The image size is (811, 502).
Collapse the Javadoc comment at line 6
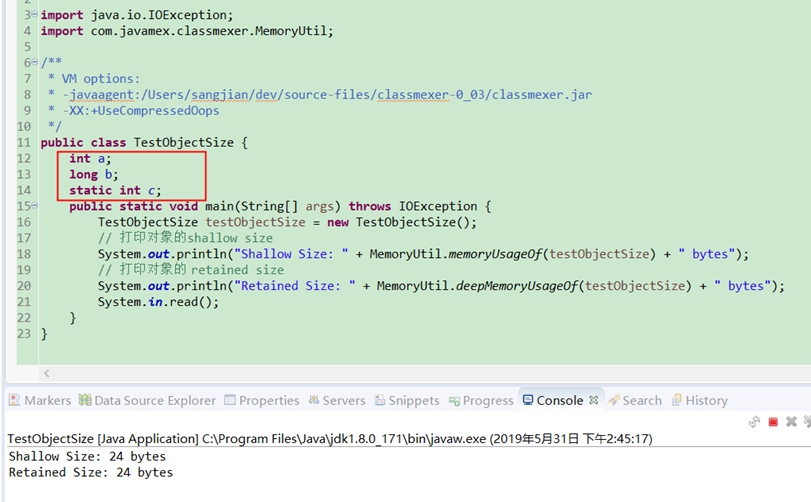click(33, 63)
